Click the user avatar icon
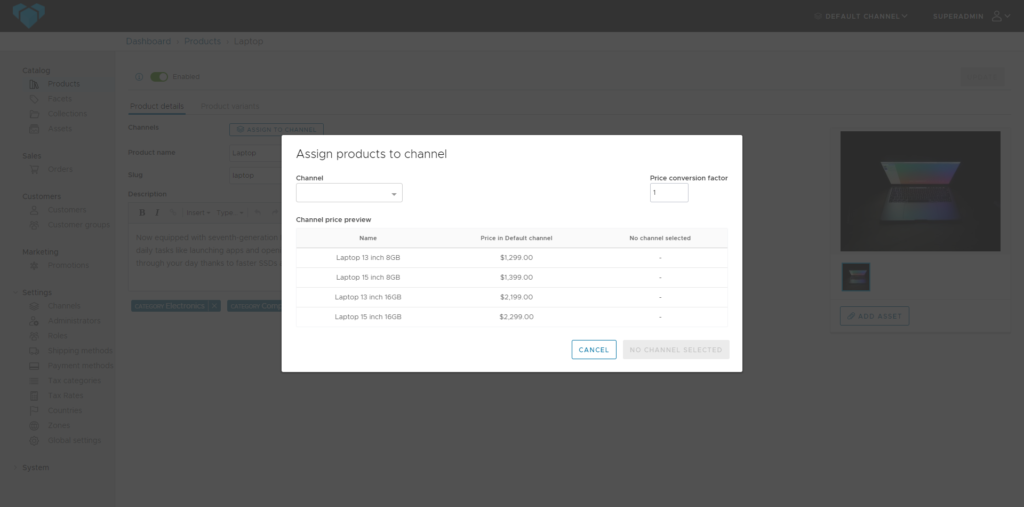 coord(997,16)
